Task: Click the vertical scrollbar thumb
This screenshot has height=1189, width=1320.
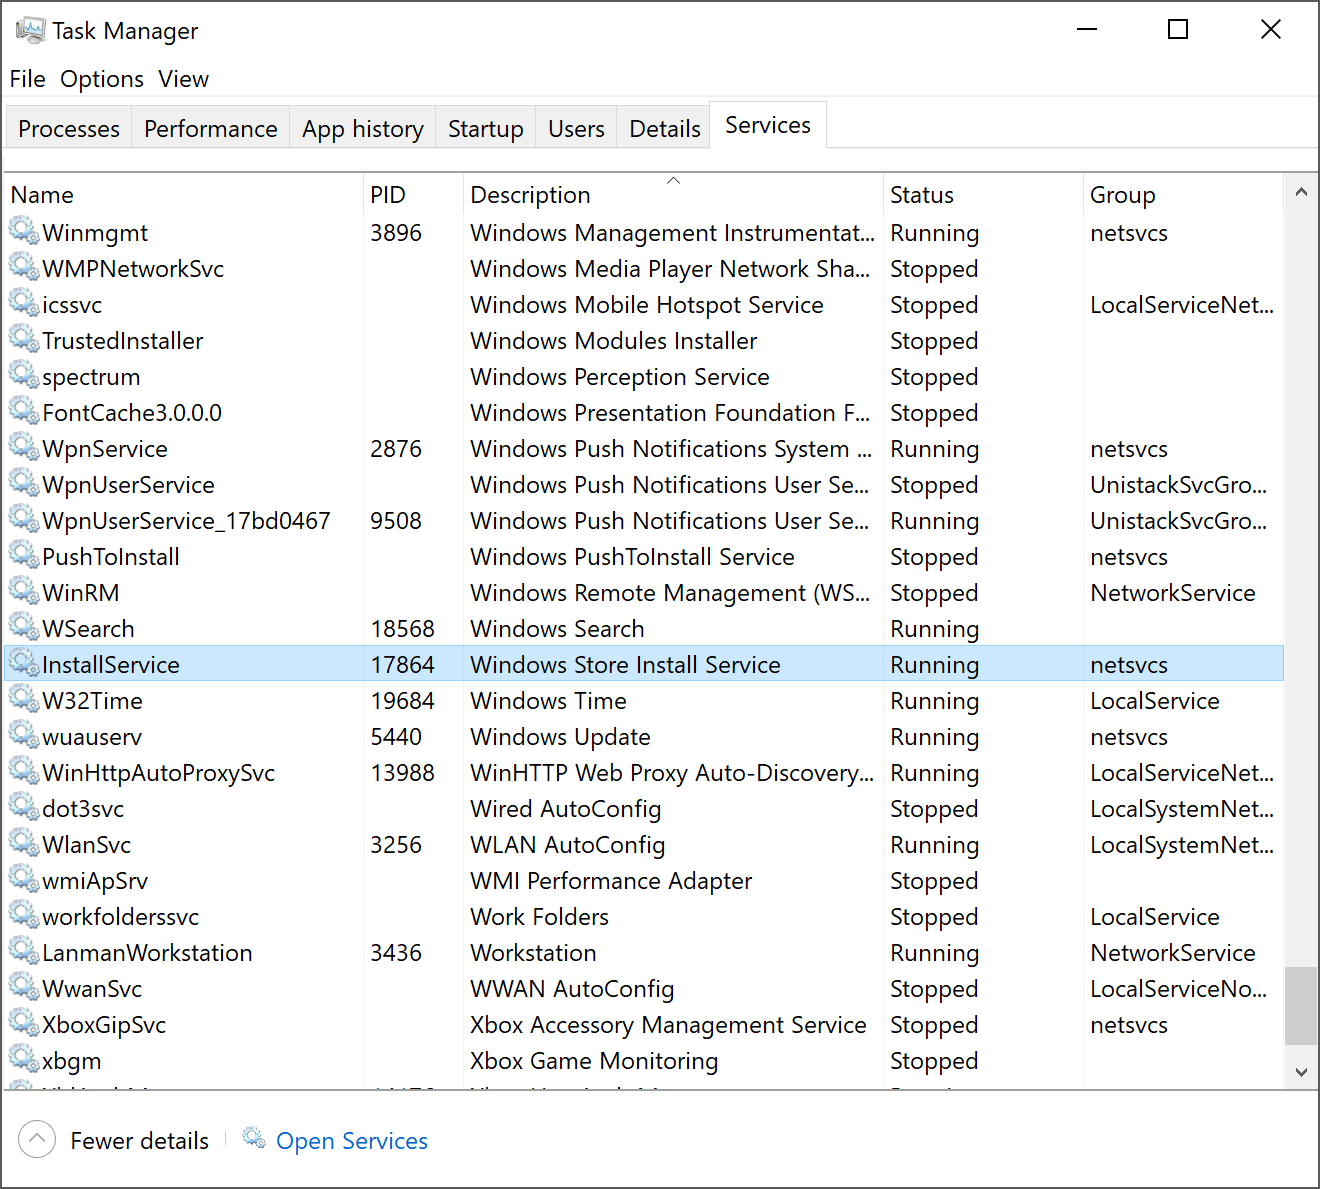Action: (1301, 1005)
